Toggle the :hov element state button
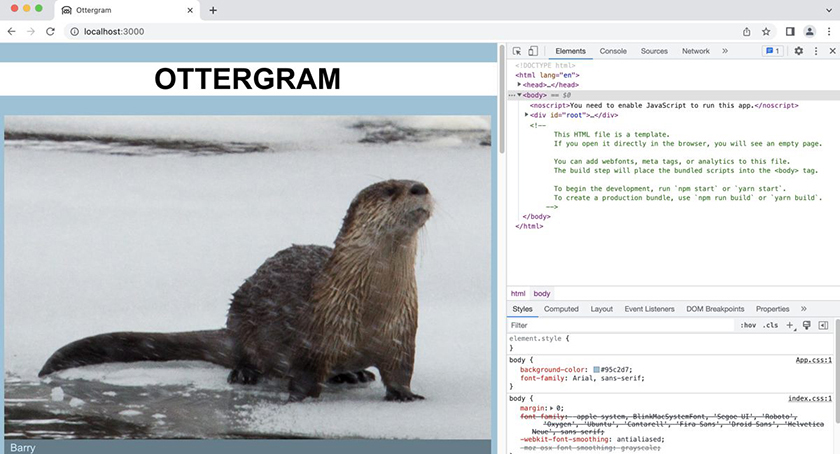This screenshot has width=840, height=454. [748, 325]
